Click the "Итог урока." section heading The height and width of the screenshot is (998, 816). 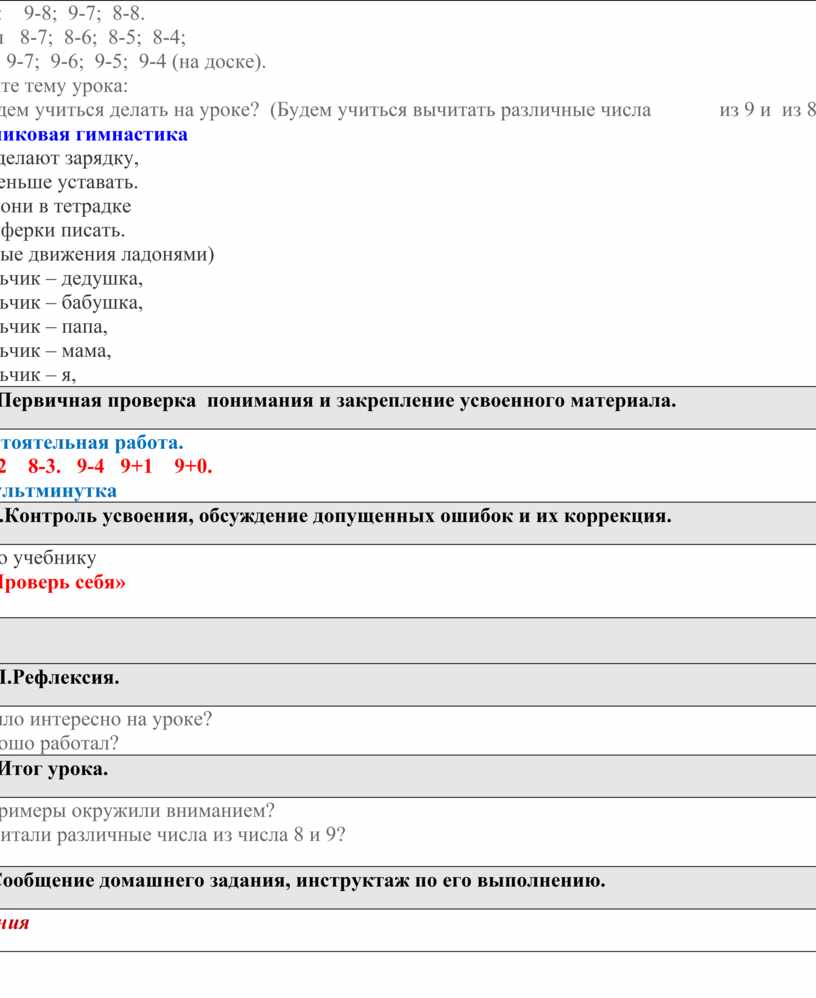click(54, 768)
